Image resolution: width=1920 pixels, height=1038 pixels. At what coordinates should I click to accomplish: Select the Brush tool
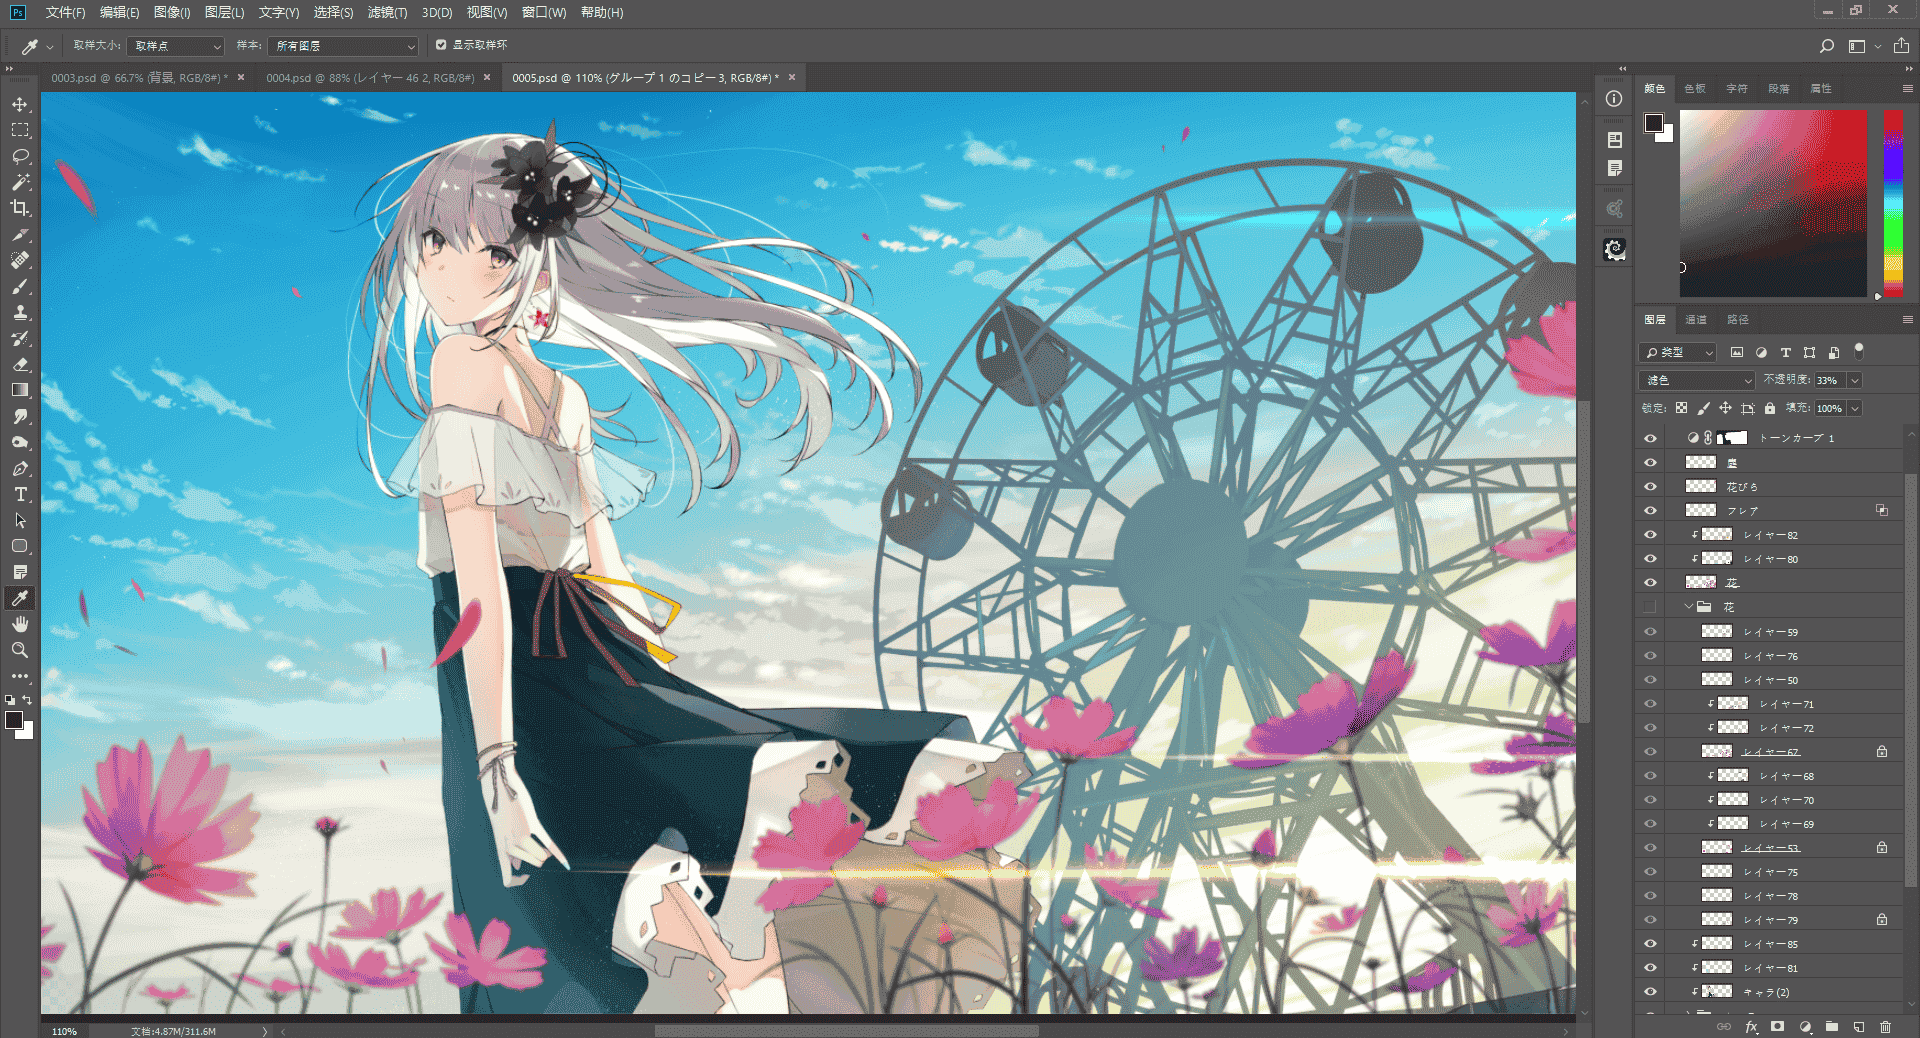tap(20, 287)
